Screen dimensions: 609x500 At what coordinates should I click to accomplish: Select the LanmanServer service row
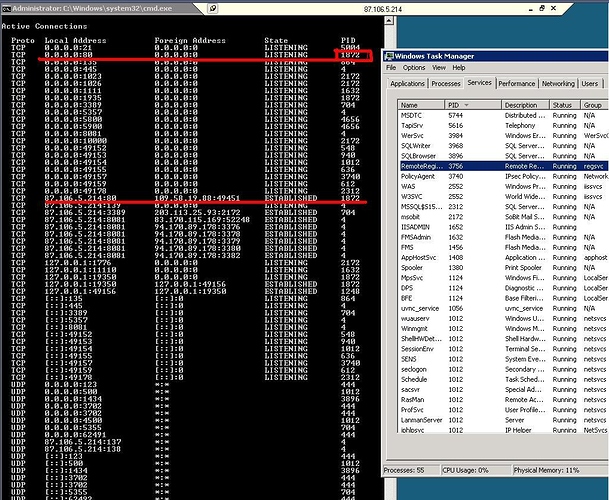(503, 420)
